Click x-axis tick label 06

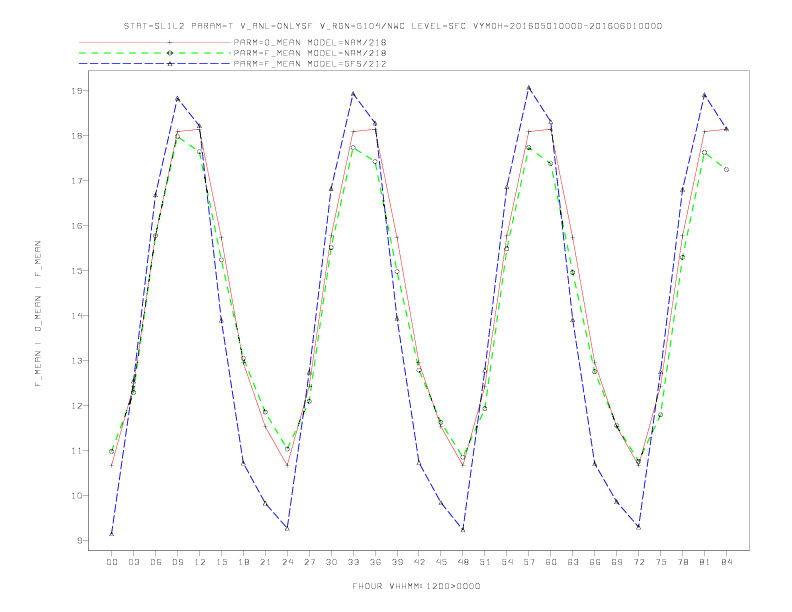(156, 562)
